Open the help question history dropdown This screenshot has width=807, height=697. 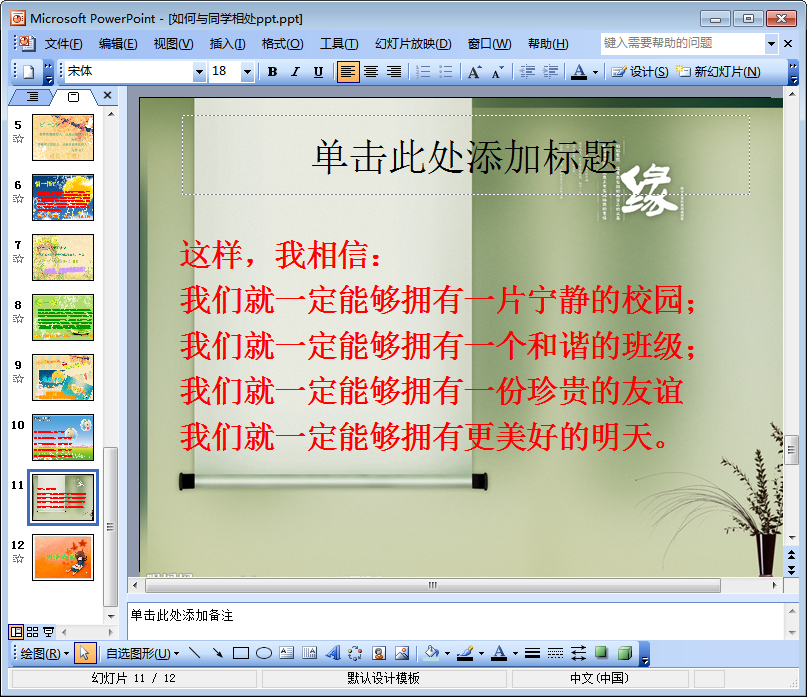pyautogui.click(x=771, y=44)
